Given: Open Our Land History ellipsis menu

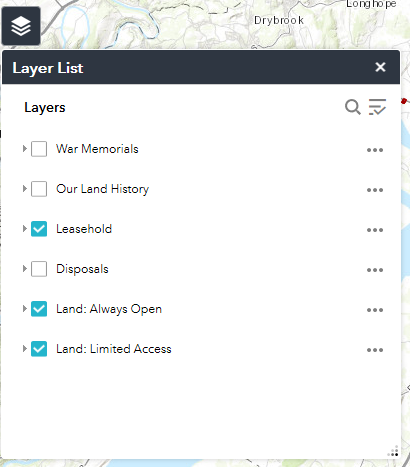Looking at the screenshot, I should click(375, 190).
